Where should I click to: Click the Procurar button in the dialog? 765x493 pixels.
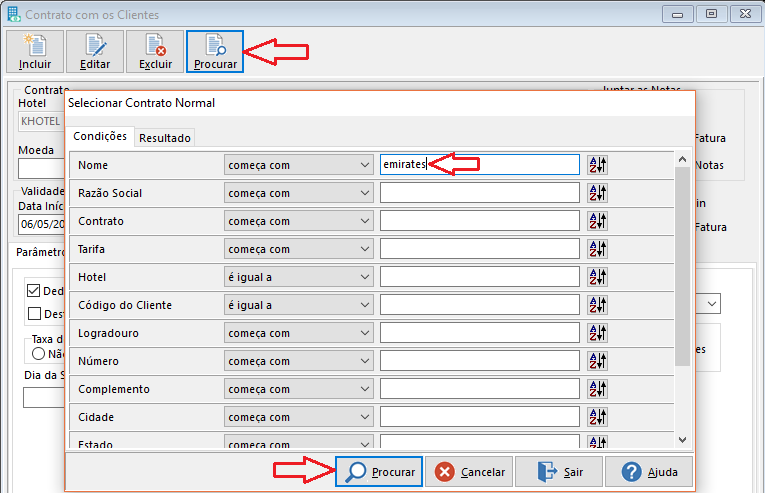(x=379, y=472)
